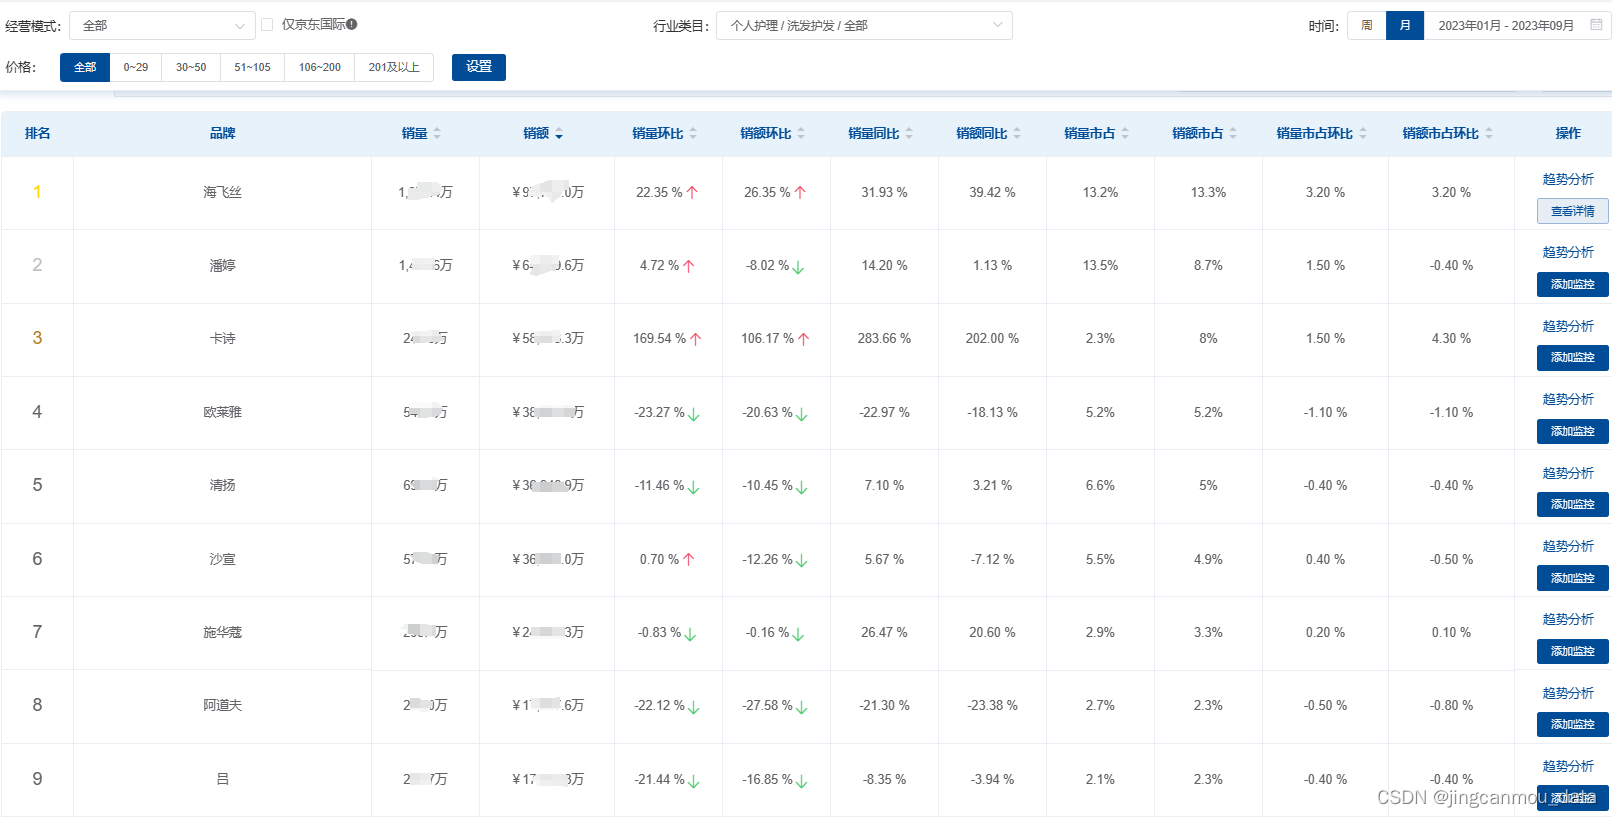Click the 设置 button
Viewport: 1612px width, 817px height.
(x=479, y=67)
